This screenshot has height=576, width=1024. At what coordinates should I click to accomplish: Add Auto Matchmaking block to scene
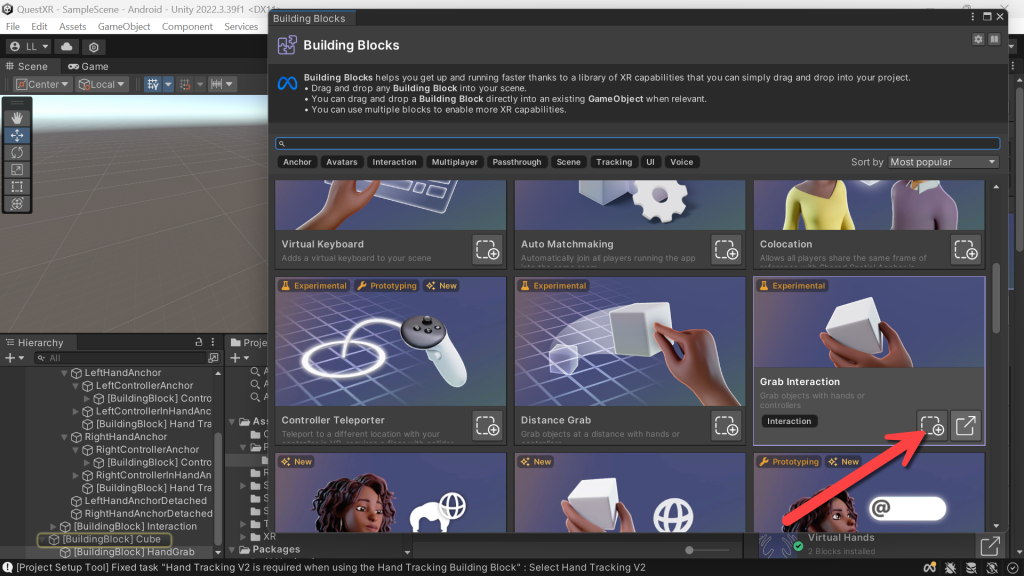click(726, 249)
